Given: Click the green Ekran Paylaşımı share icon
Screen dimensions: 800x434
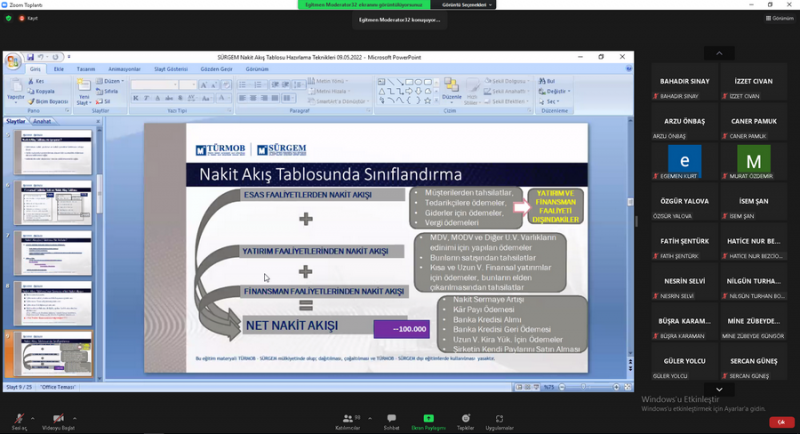Looking at the screenshot, I should 428,418.
